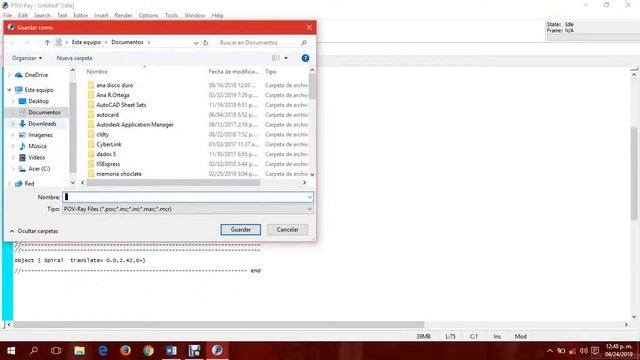Click the Cancelar button
Viewport: 640px width, 360px height.
click(x=287, y=229)
